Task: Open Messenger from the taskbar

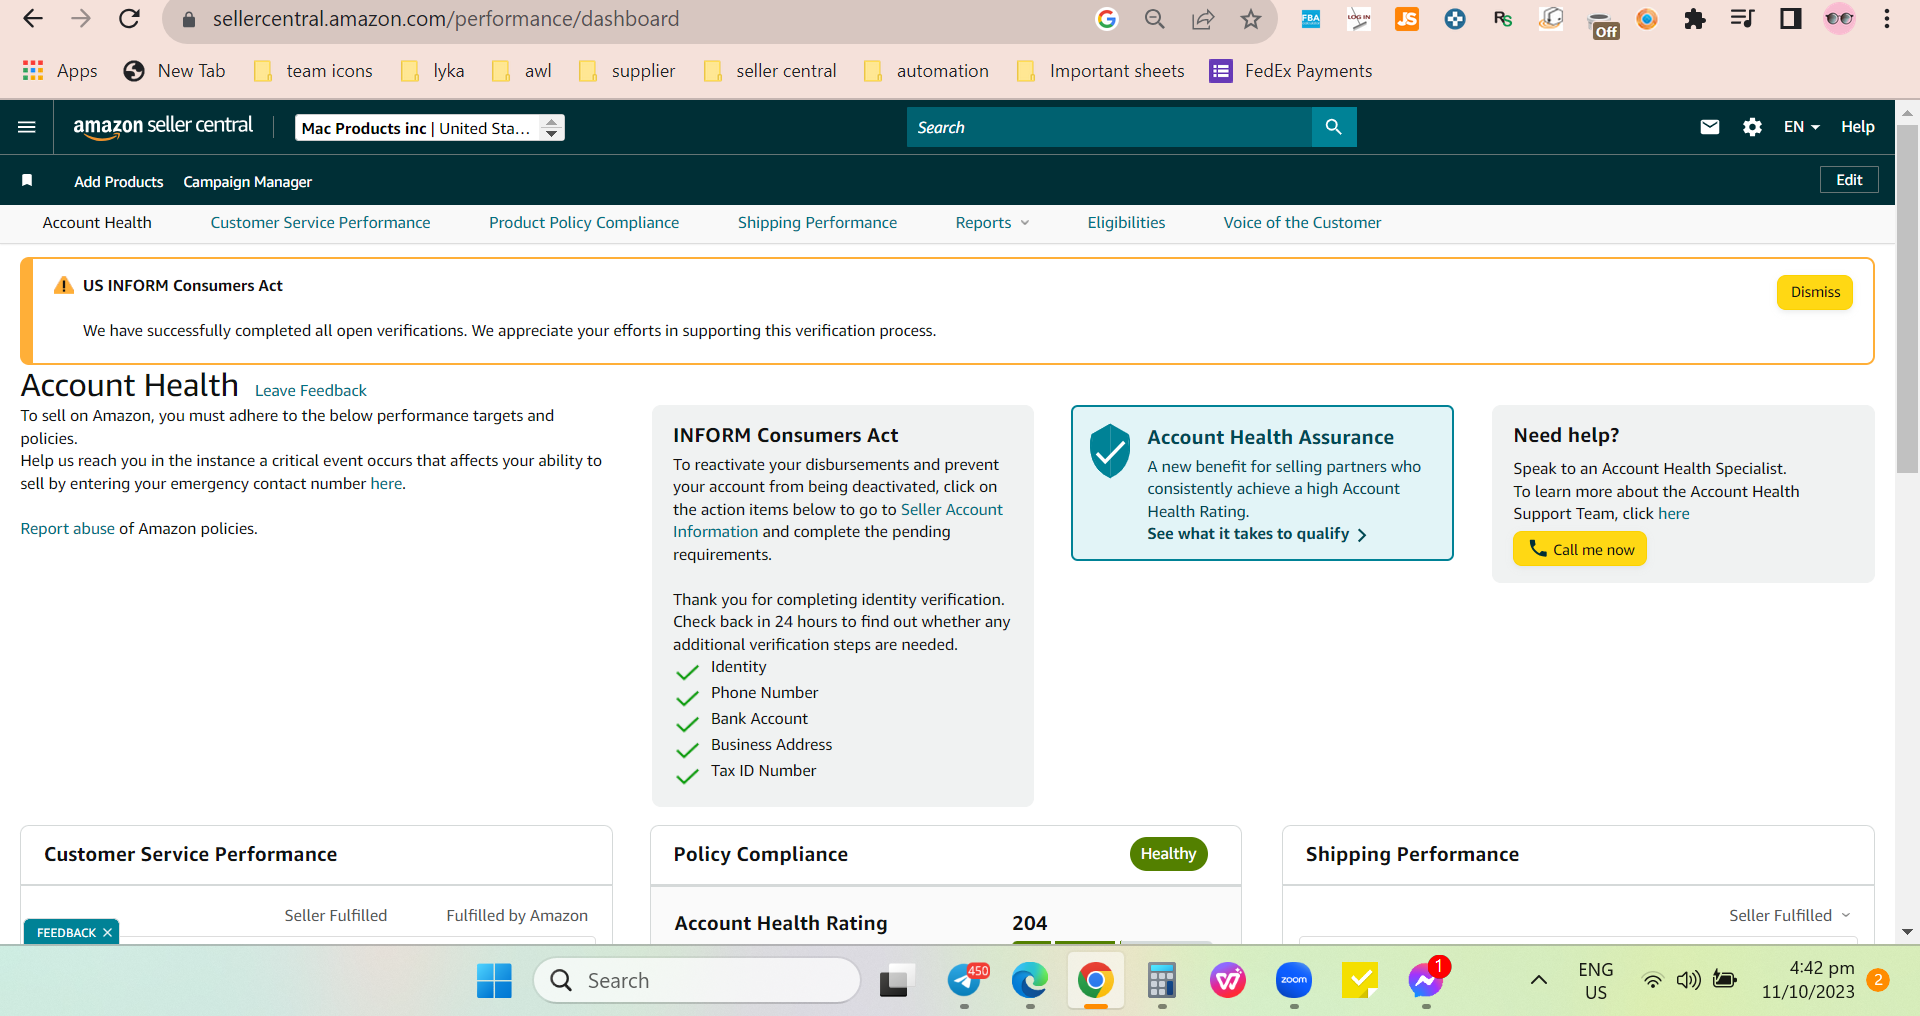Action: click(x=1427, y=980)
